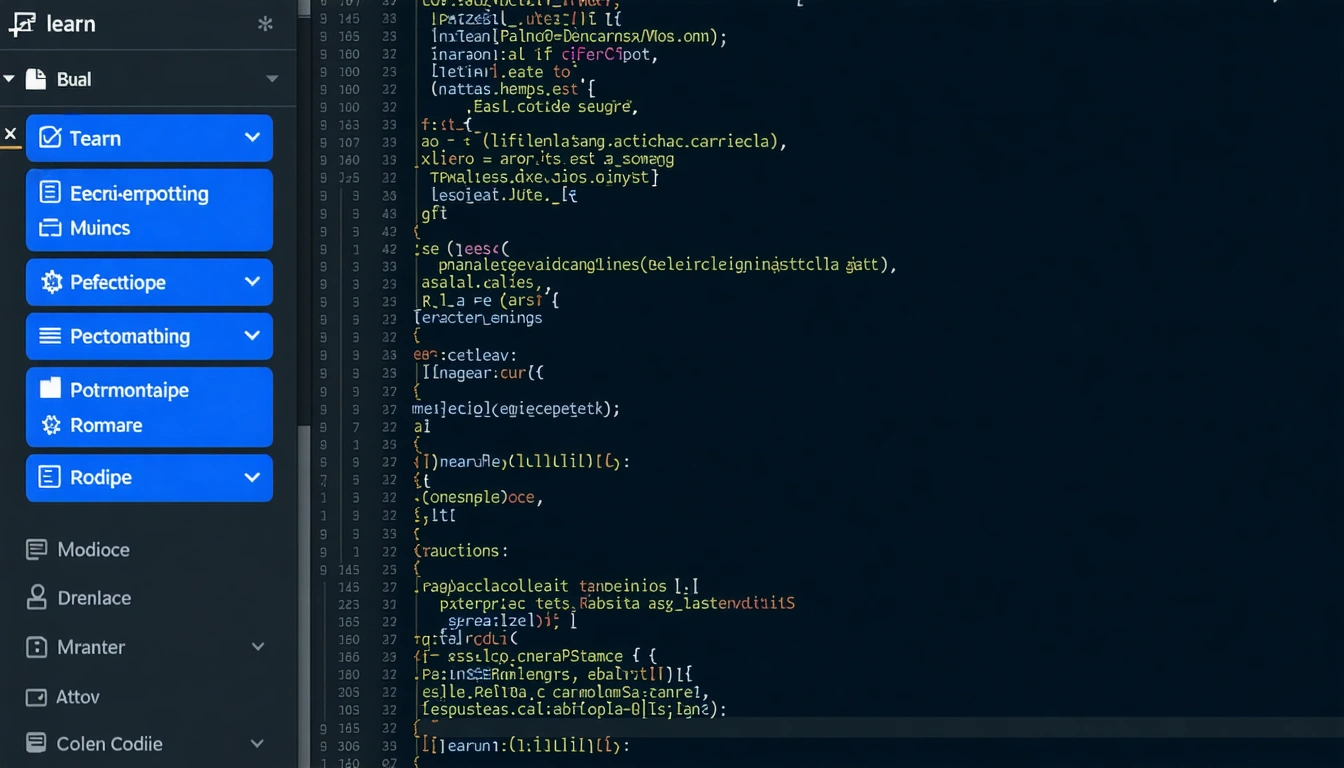Image resolution: width=1344 pixels, height=768 pixels.
Task: Click the Muincs card icon
Action: click(50, 228)
